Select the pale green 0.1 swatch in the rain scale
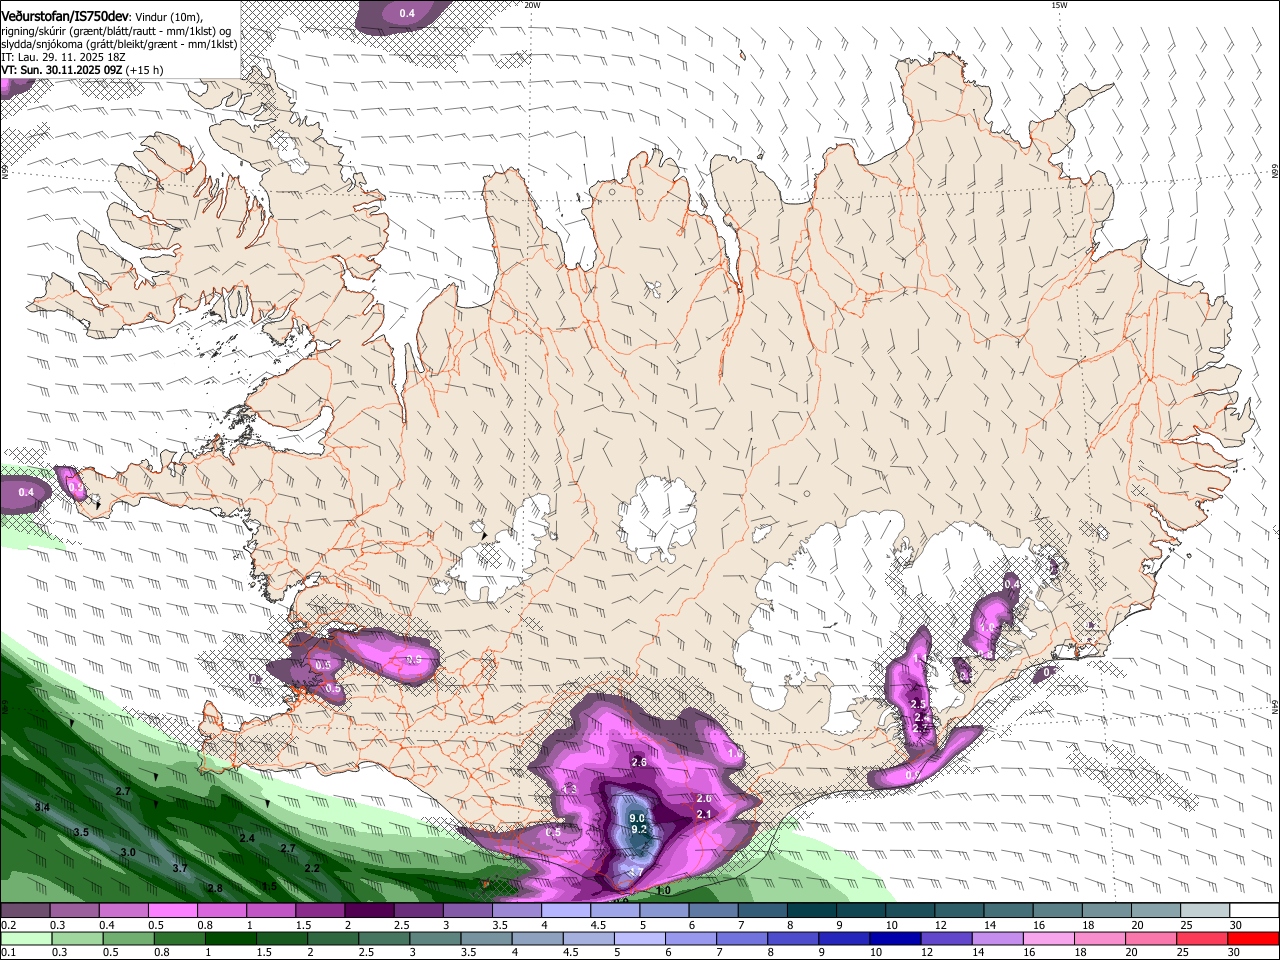 [25, 938]
